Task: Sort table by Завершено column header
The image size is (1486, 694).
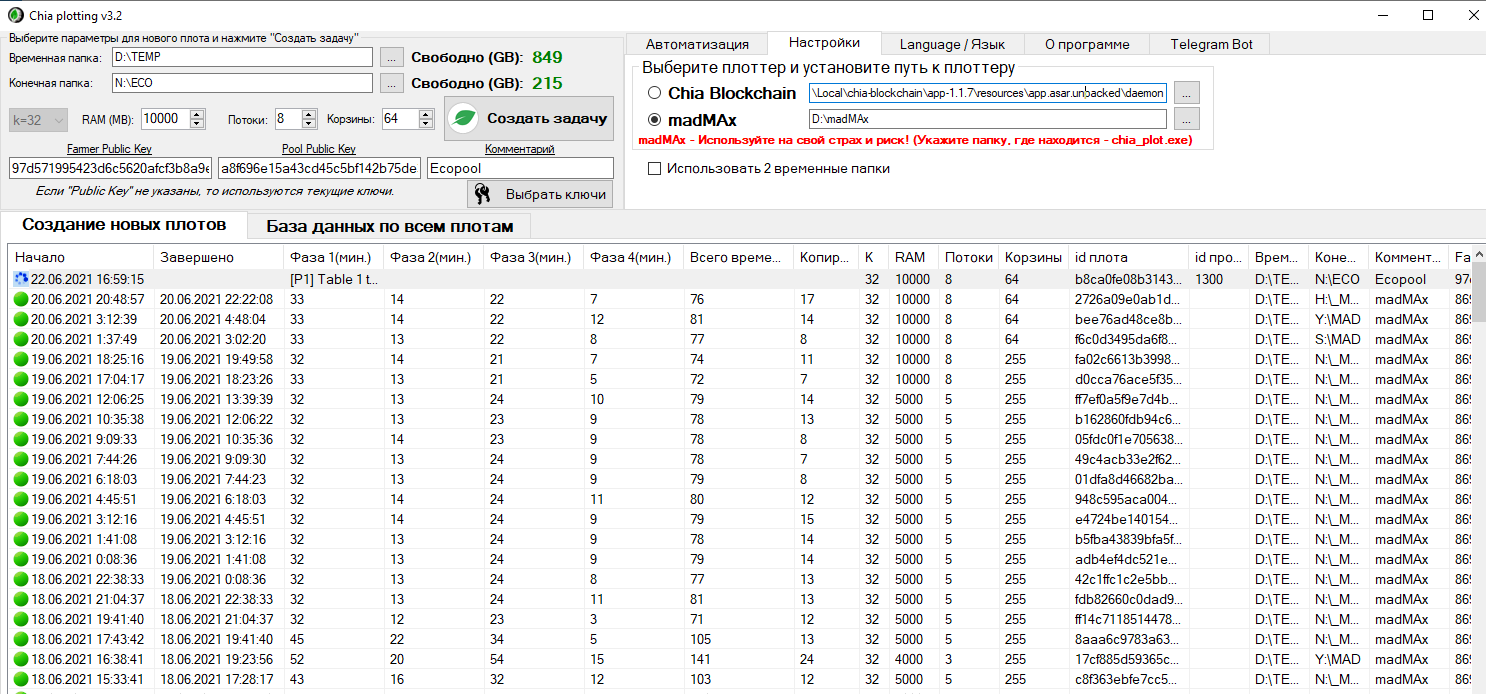Action: click(218, 257)
